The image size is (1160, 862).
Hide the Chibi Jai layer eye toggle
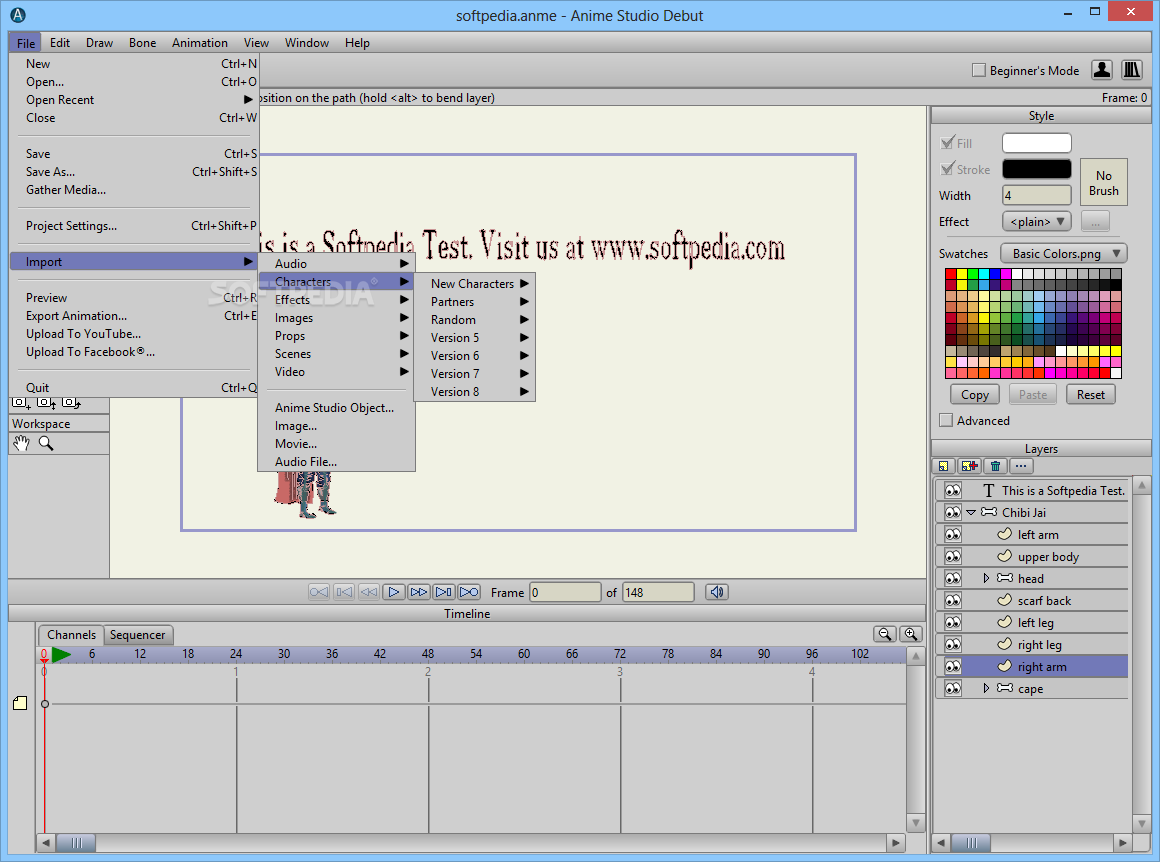(x=953, y=512)
